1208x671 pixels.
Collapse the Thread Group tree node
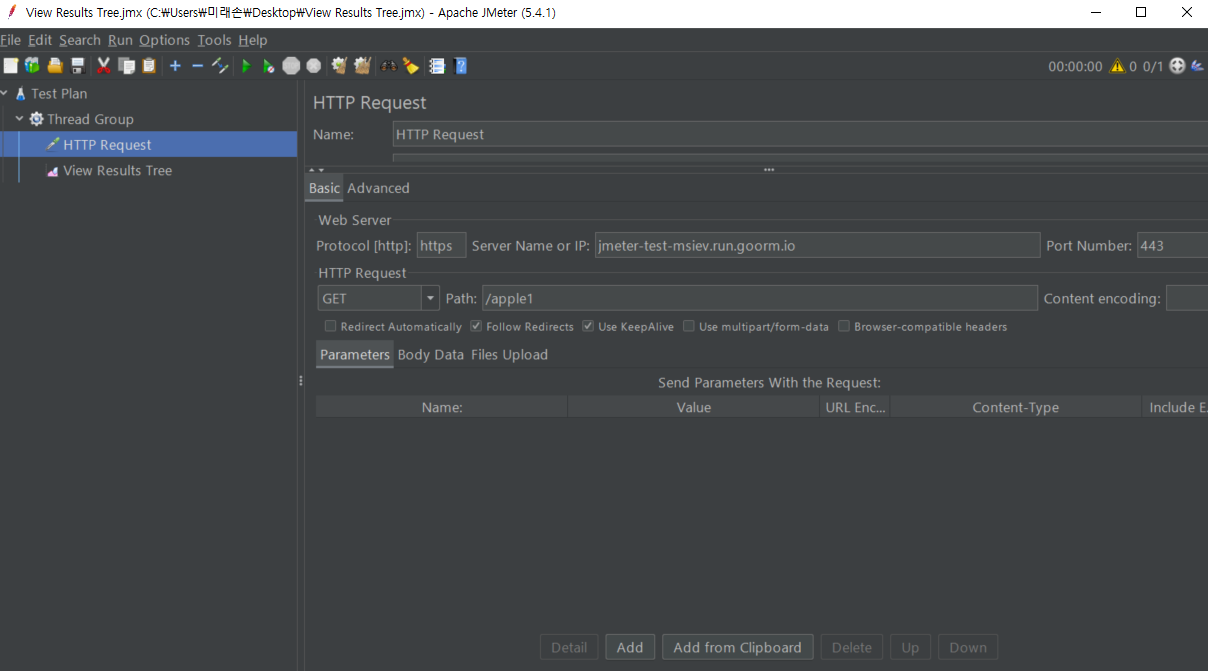coord(19,119)
